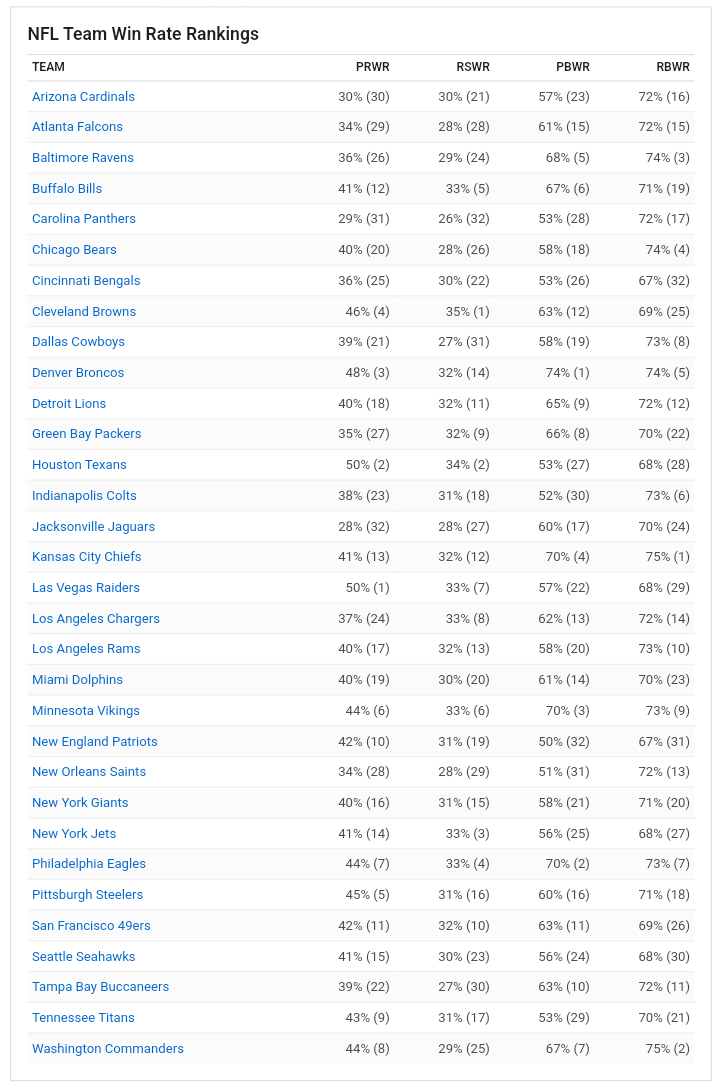Open Green Bay Packers page
This screenshot has height=1089, width=720.
point(86,433)
